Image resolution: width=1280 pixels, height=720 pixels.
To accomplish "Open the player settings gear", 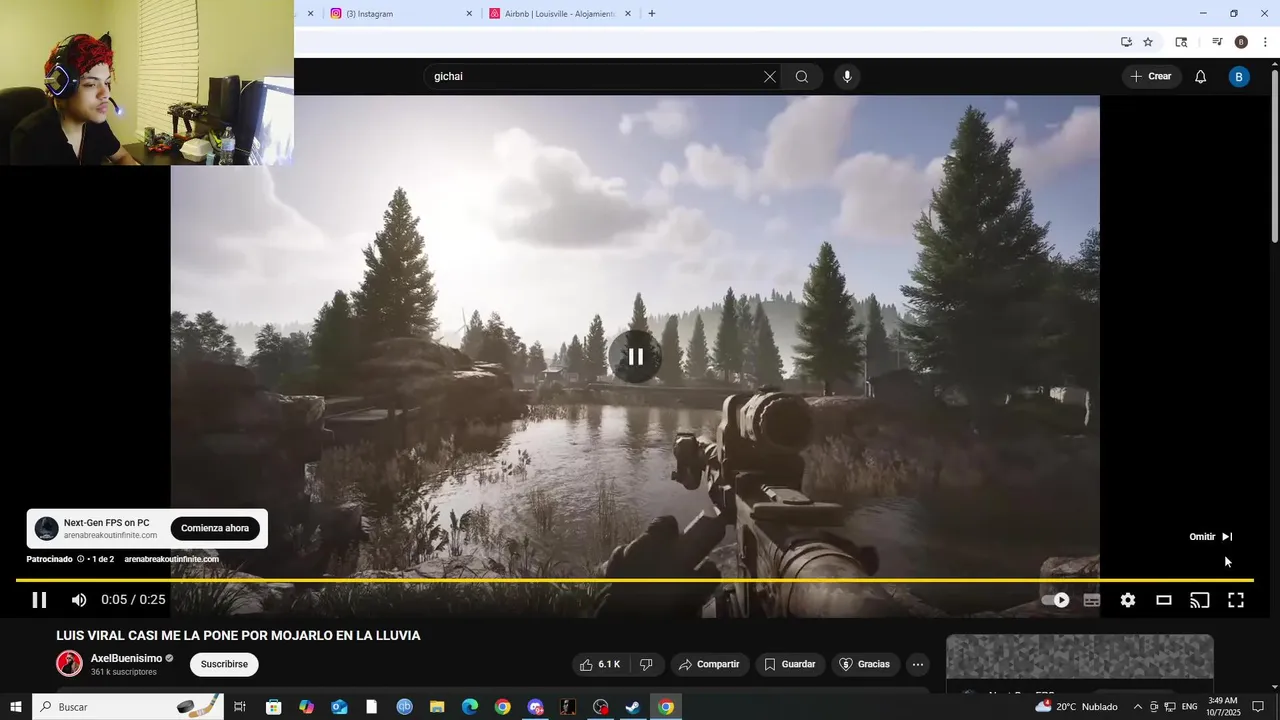I will (1128, 600).
